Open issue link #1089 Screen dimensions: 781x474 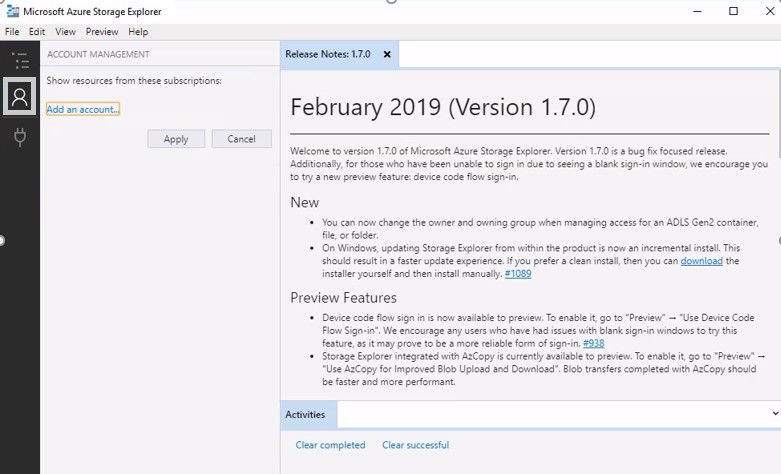click(518, 274)
